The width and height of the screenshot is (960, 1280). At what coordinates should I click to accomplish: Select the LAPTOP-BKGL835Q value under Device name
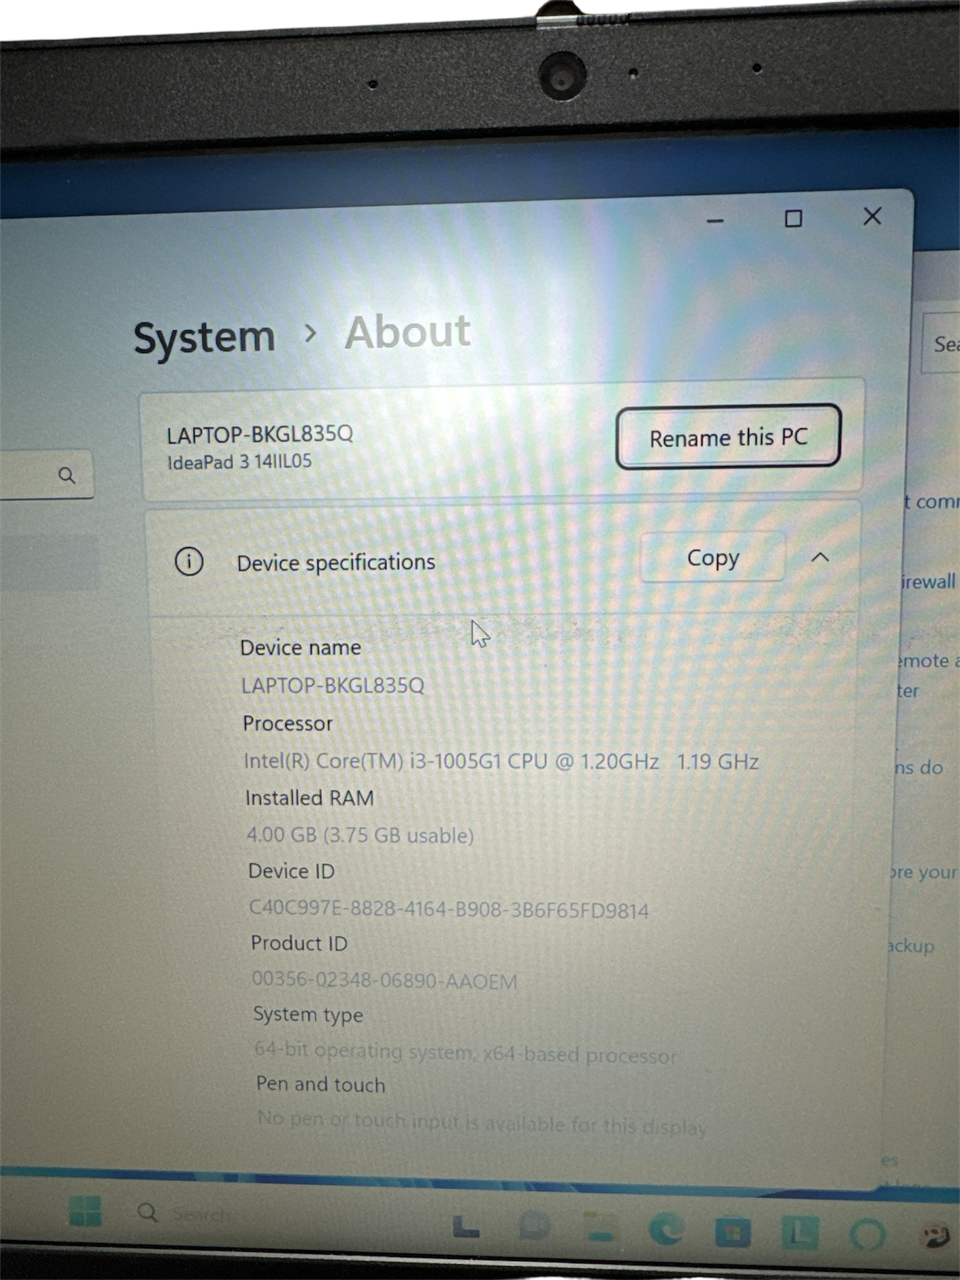click(333, 685)
